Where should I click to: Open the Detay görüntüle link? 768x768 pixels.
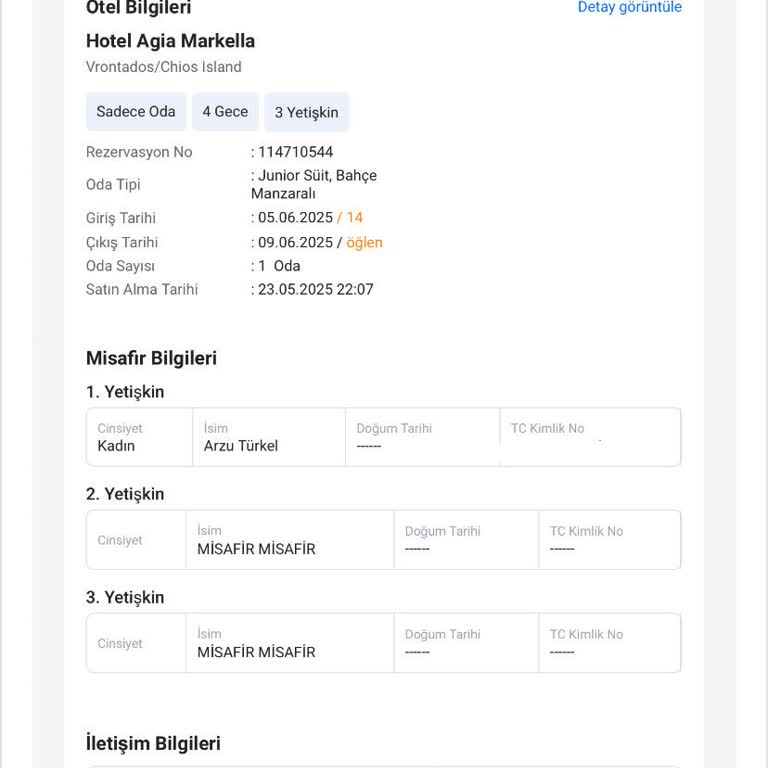[629, 7]
